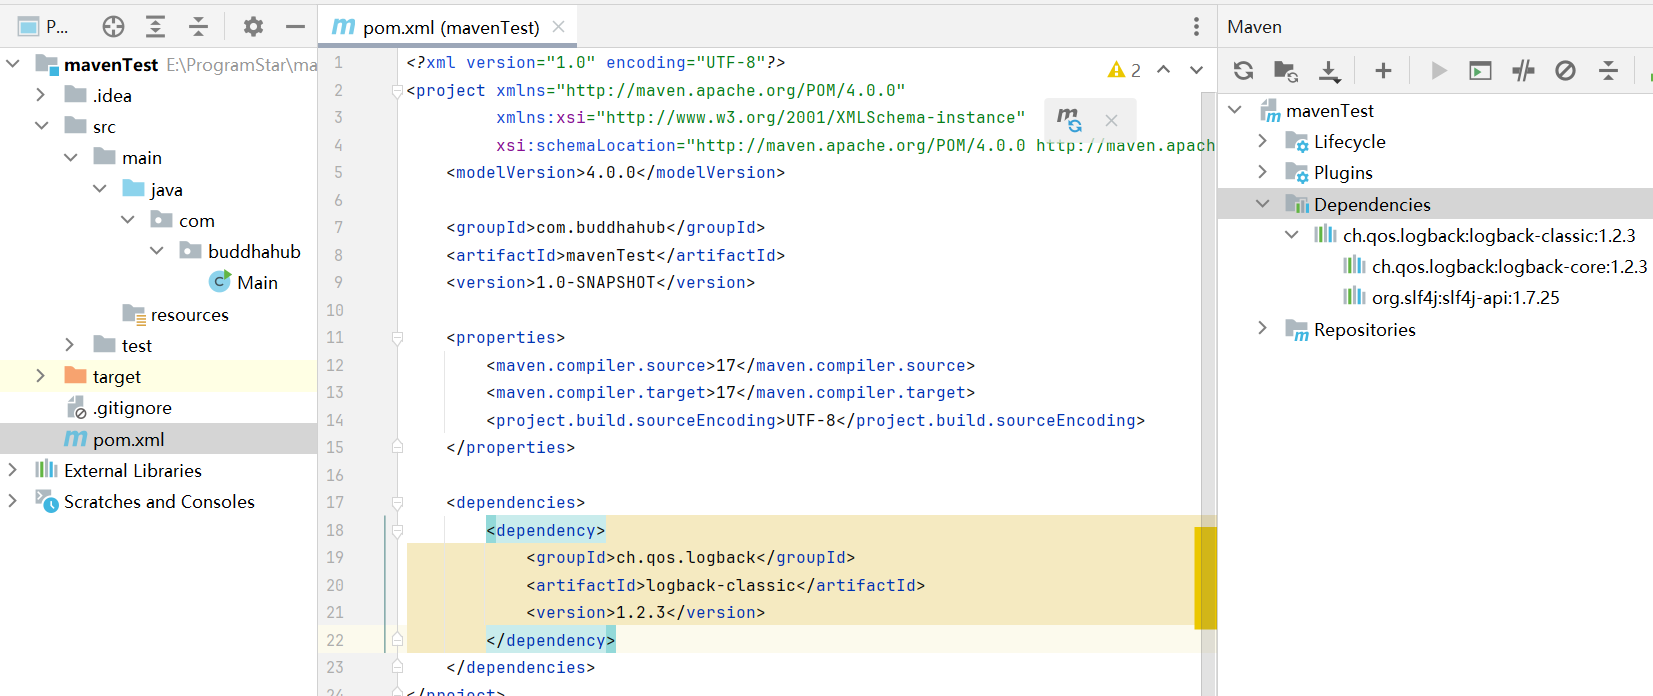Click the warnings indicator showing 2
This screenshot has height=696, width=1653.
(1124, 70)
